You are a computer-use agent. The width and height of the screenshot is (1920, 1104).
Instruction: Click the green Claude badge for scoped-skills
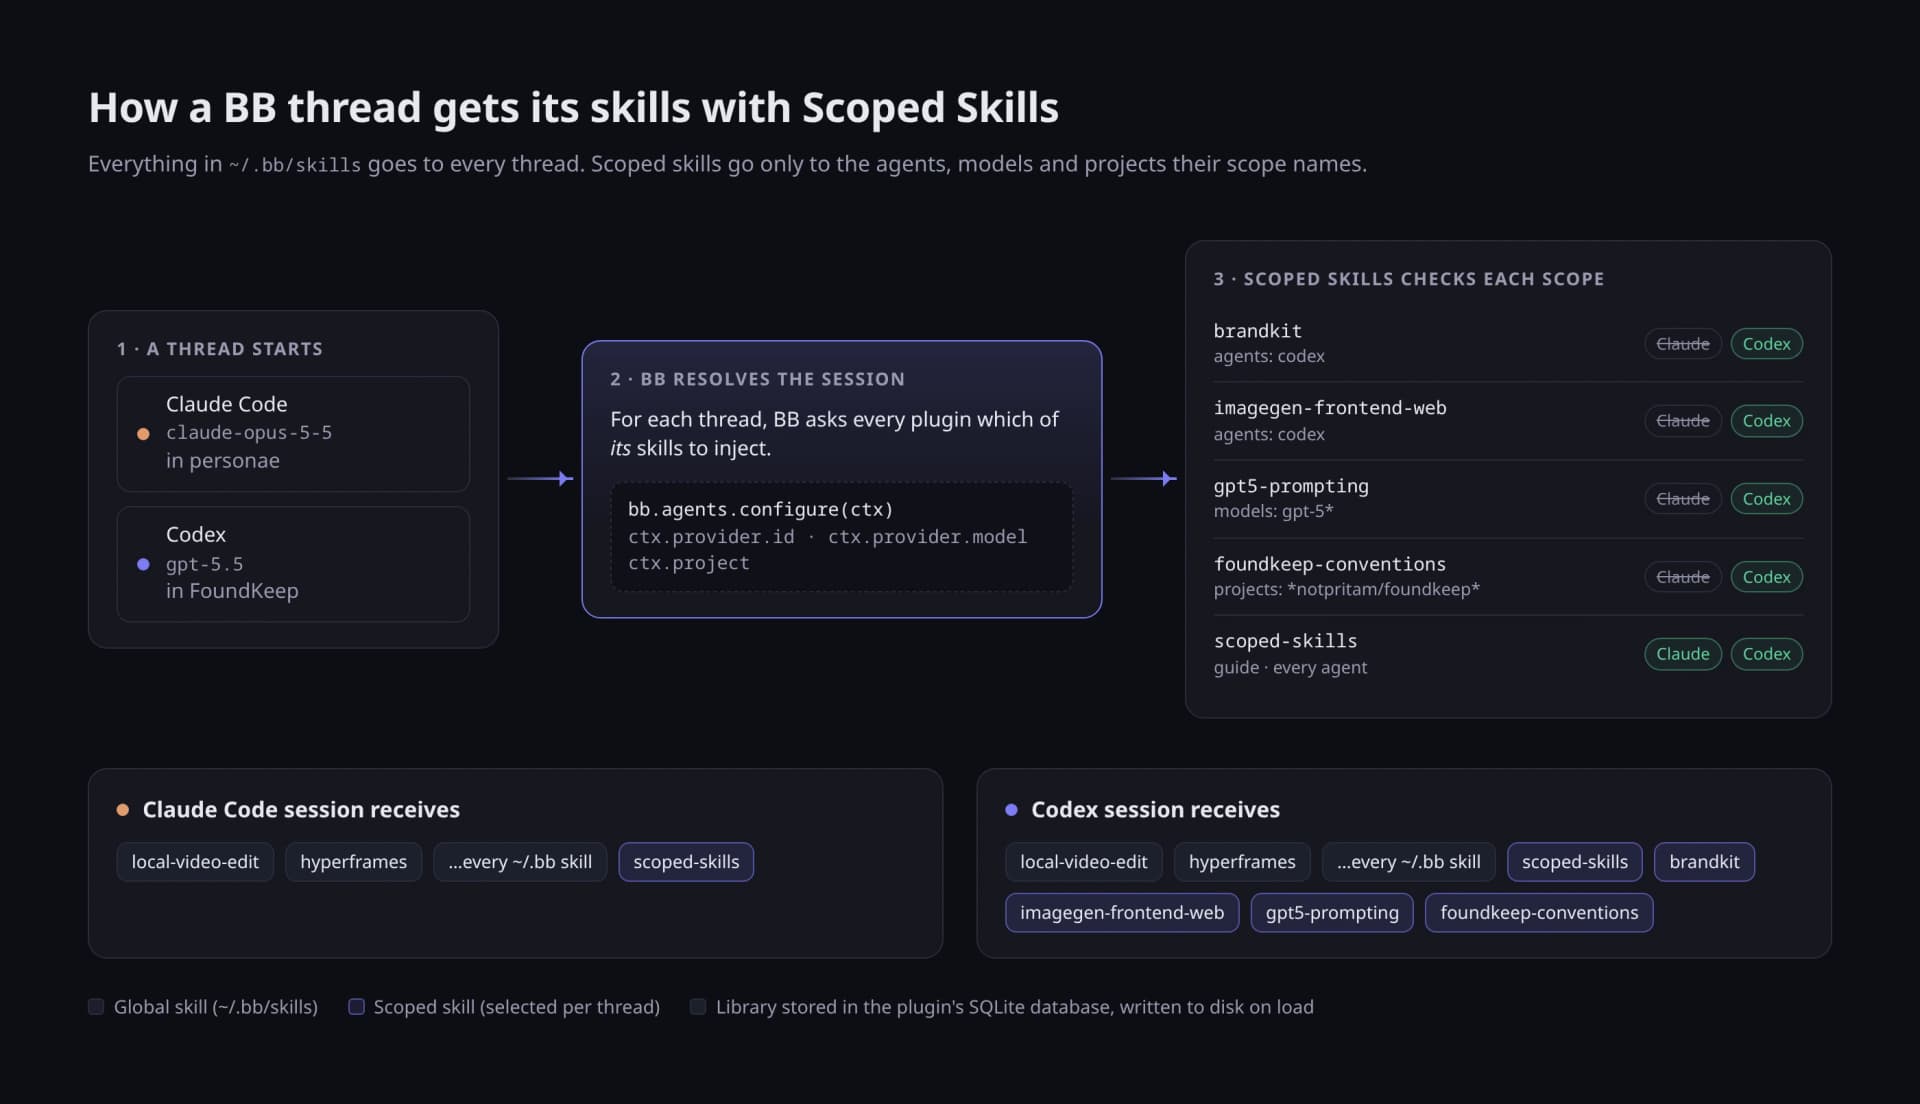1683,654
